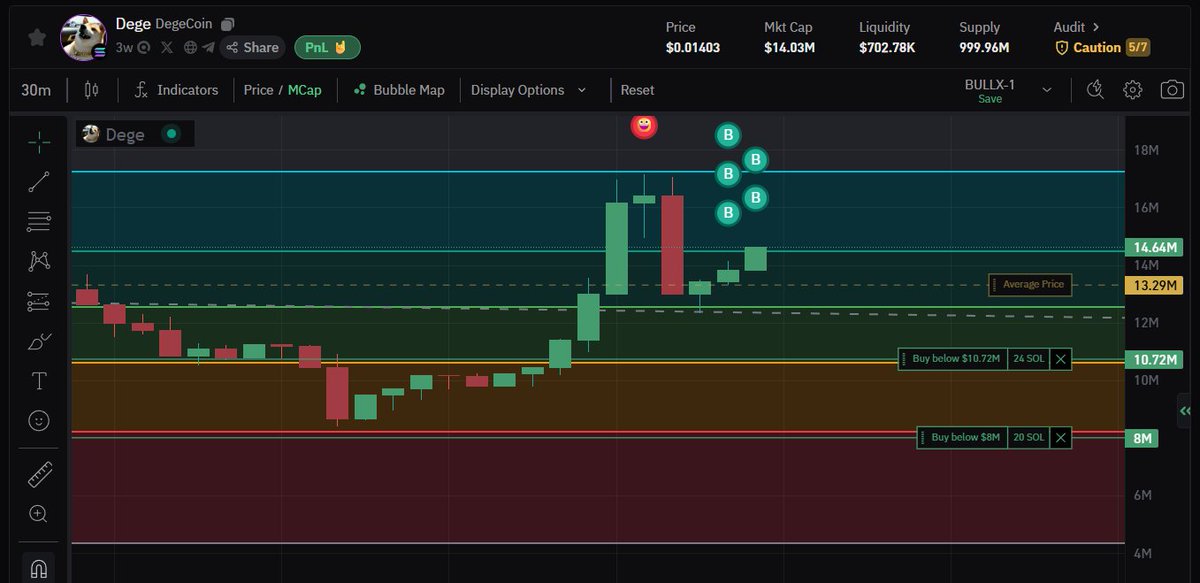Click the red smiley marker on chart
Image resolution: width=1200 pixels, height=583 pixels.
point(644,126)
